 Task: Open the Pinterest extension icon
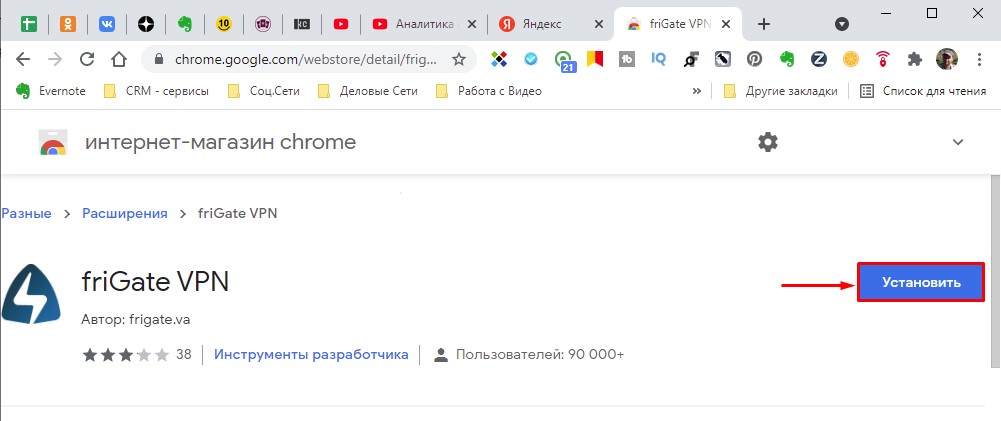755,59
